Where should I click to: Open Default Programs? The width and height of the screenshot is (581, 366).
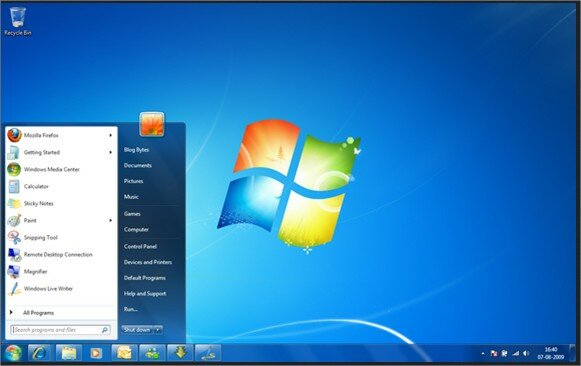coord(145,278)
